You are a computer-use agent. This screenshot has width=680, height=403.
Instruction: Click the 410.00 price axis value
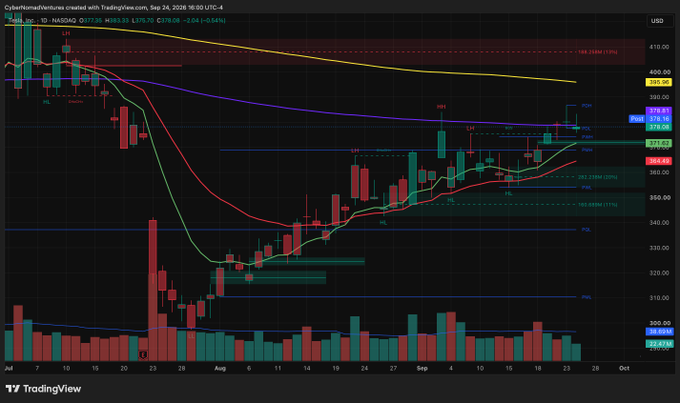(659, 47)
